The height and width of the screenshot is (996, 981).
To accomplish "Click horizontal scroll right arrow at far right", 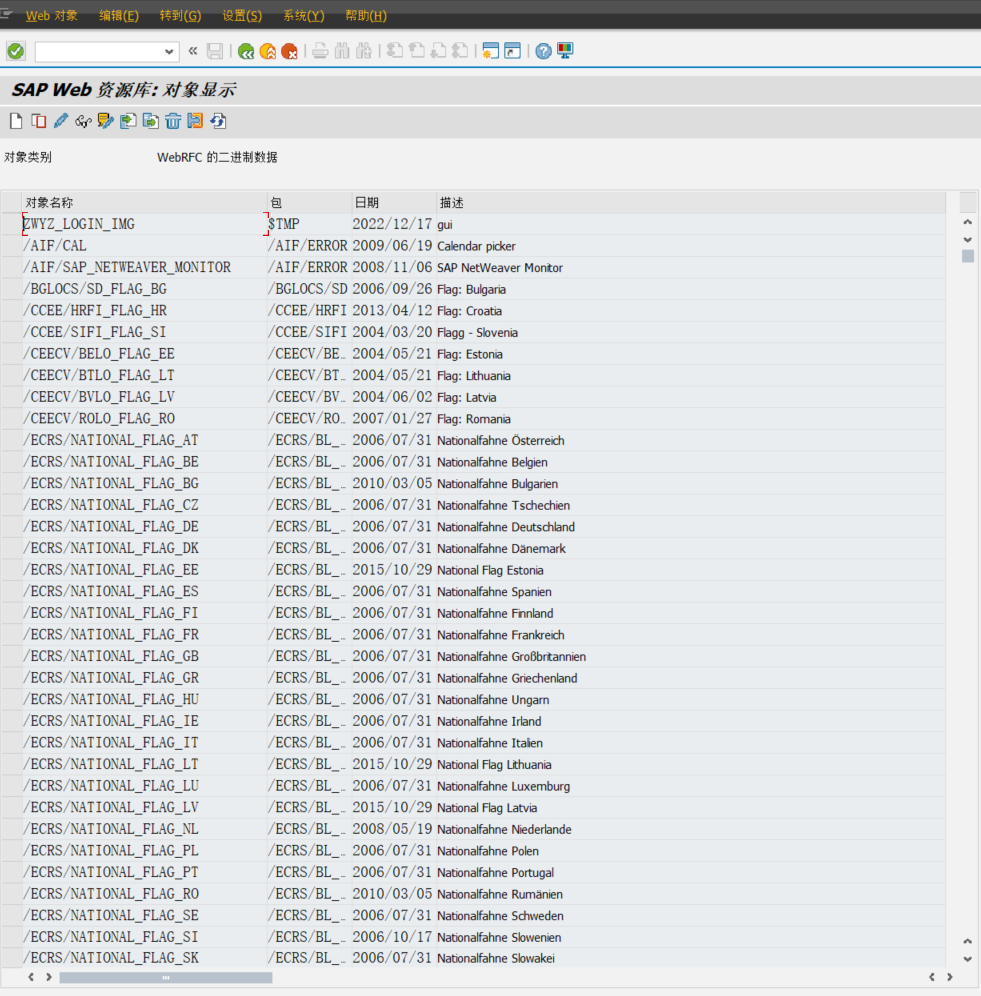I will [950, 977].
